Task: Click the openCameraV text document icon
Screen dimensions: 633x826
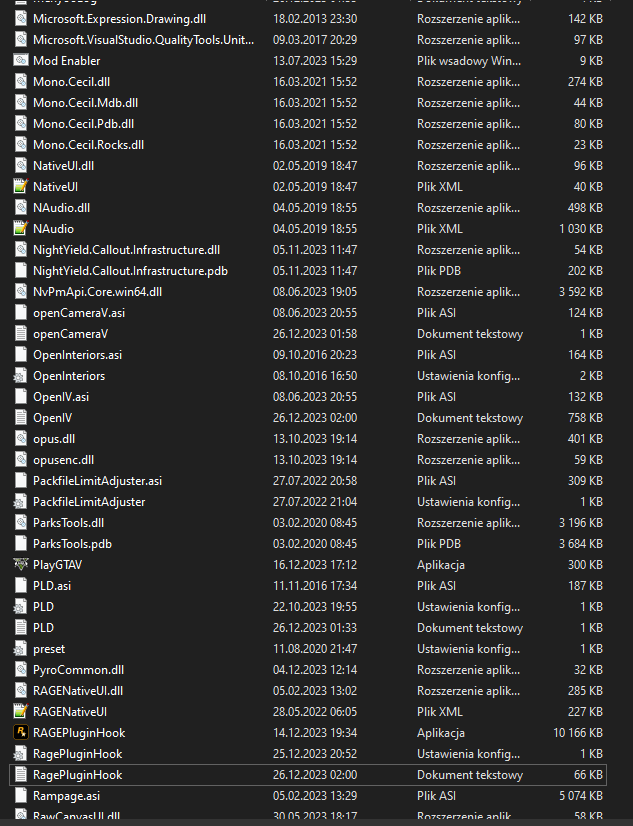Action: point(21,333)
